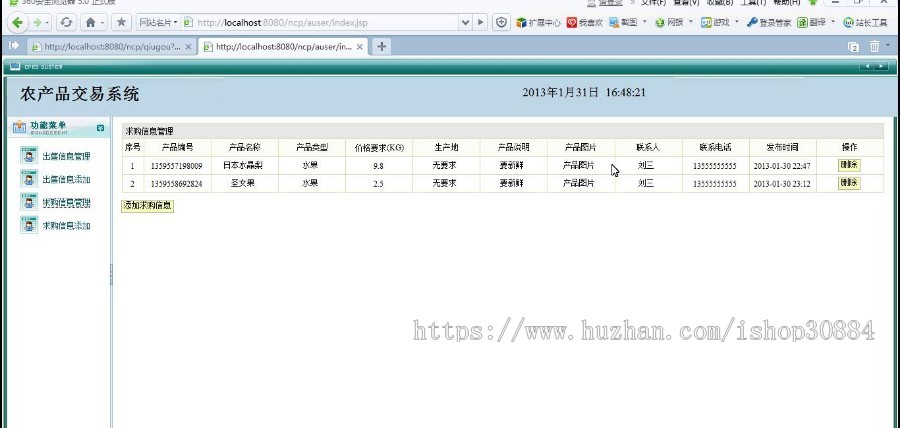Screen dimensions: 900x428
Task: Click the 翻译 translate tool
Action: 811,23
